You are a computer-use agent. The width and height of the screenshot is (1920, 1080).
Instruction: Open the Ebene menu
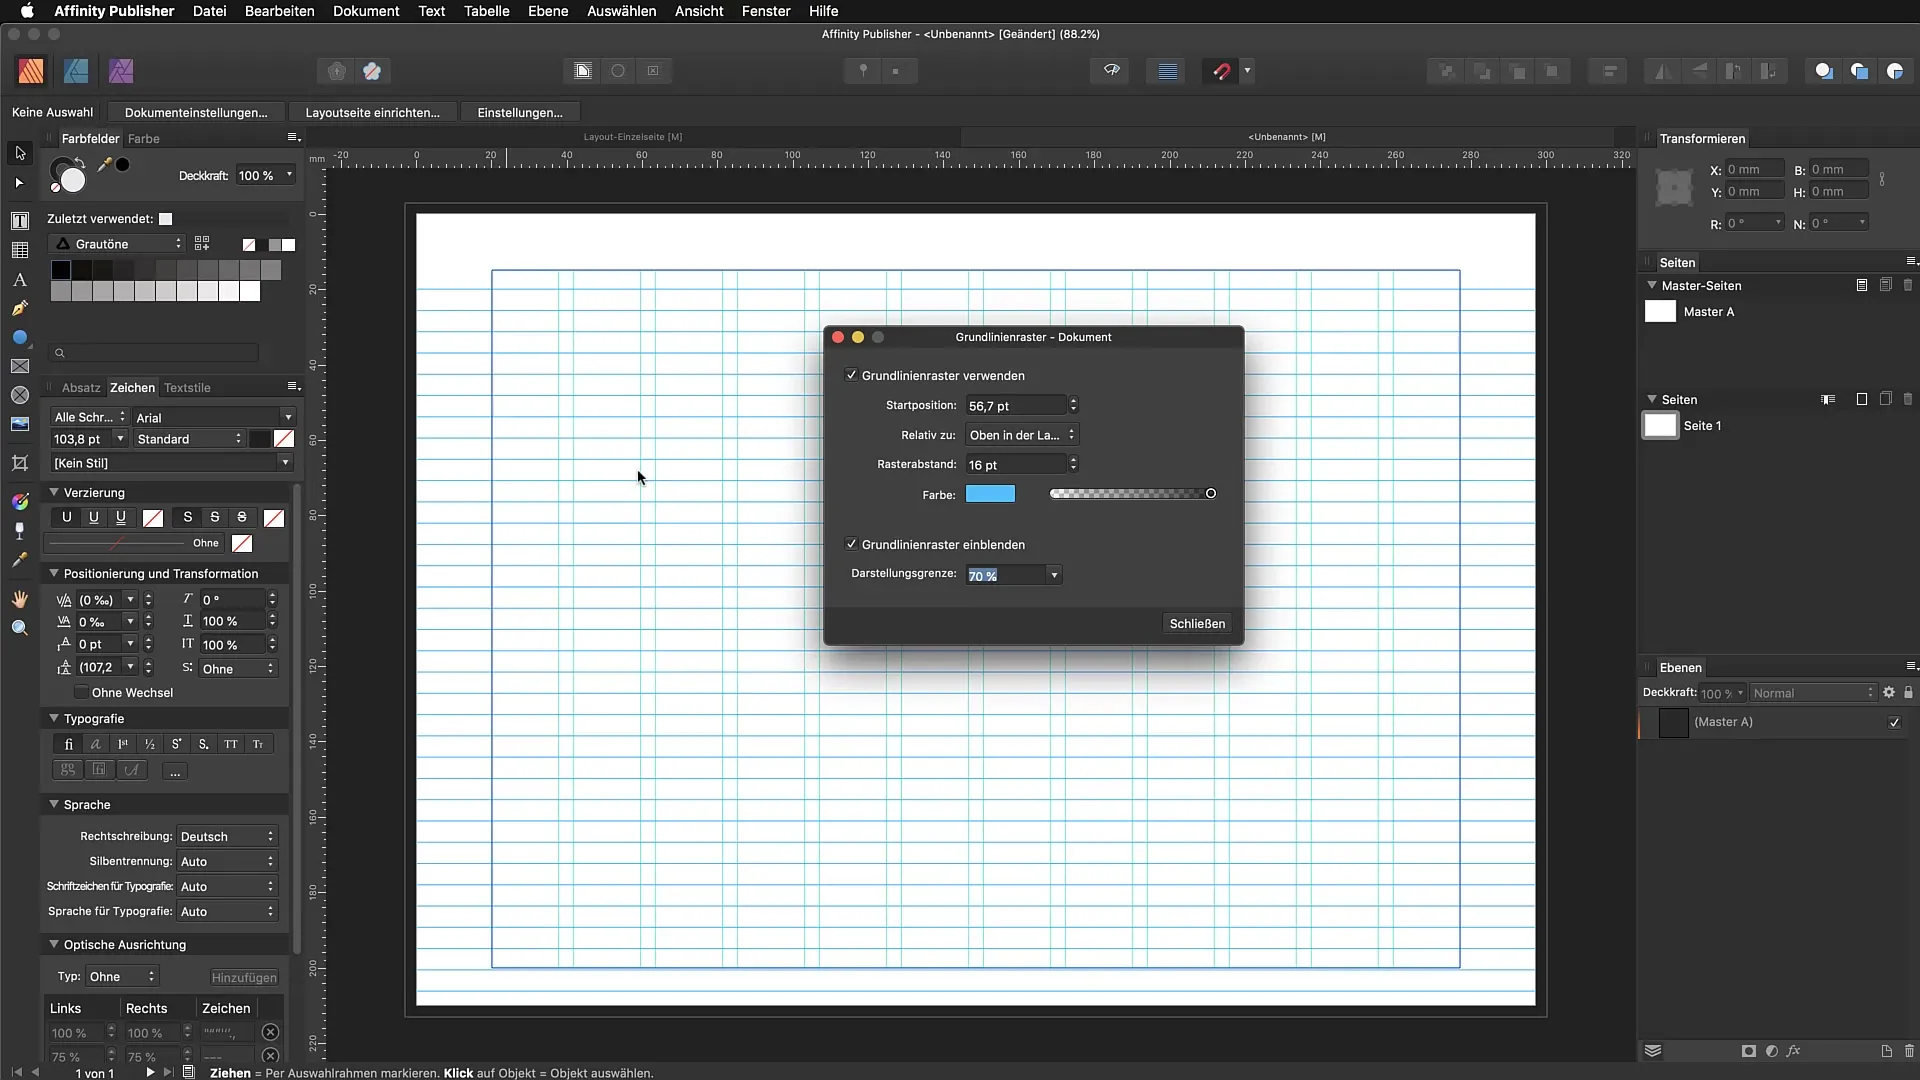[x=548, y=11]
